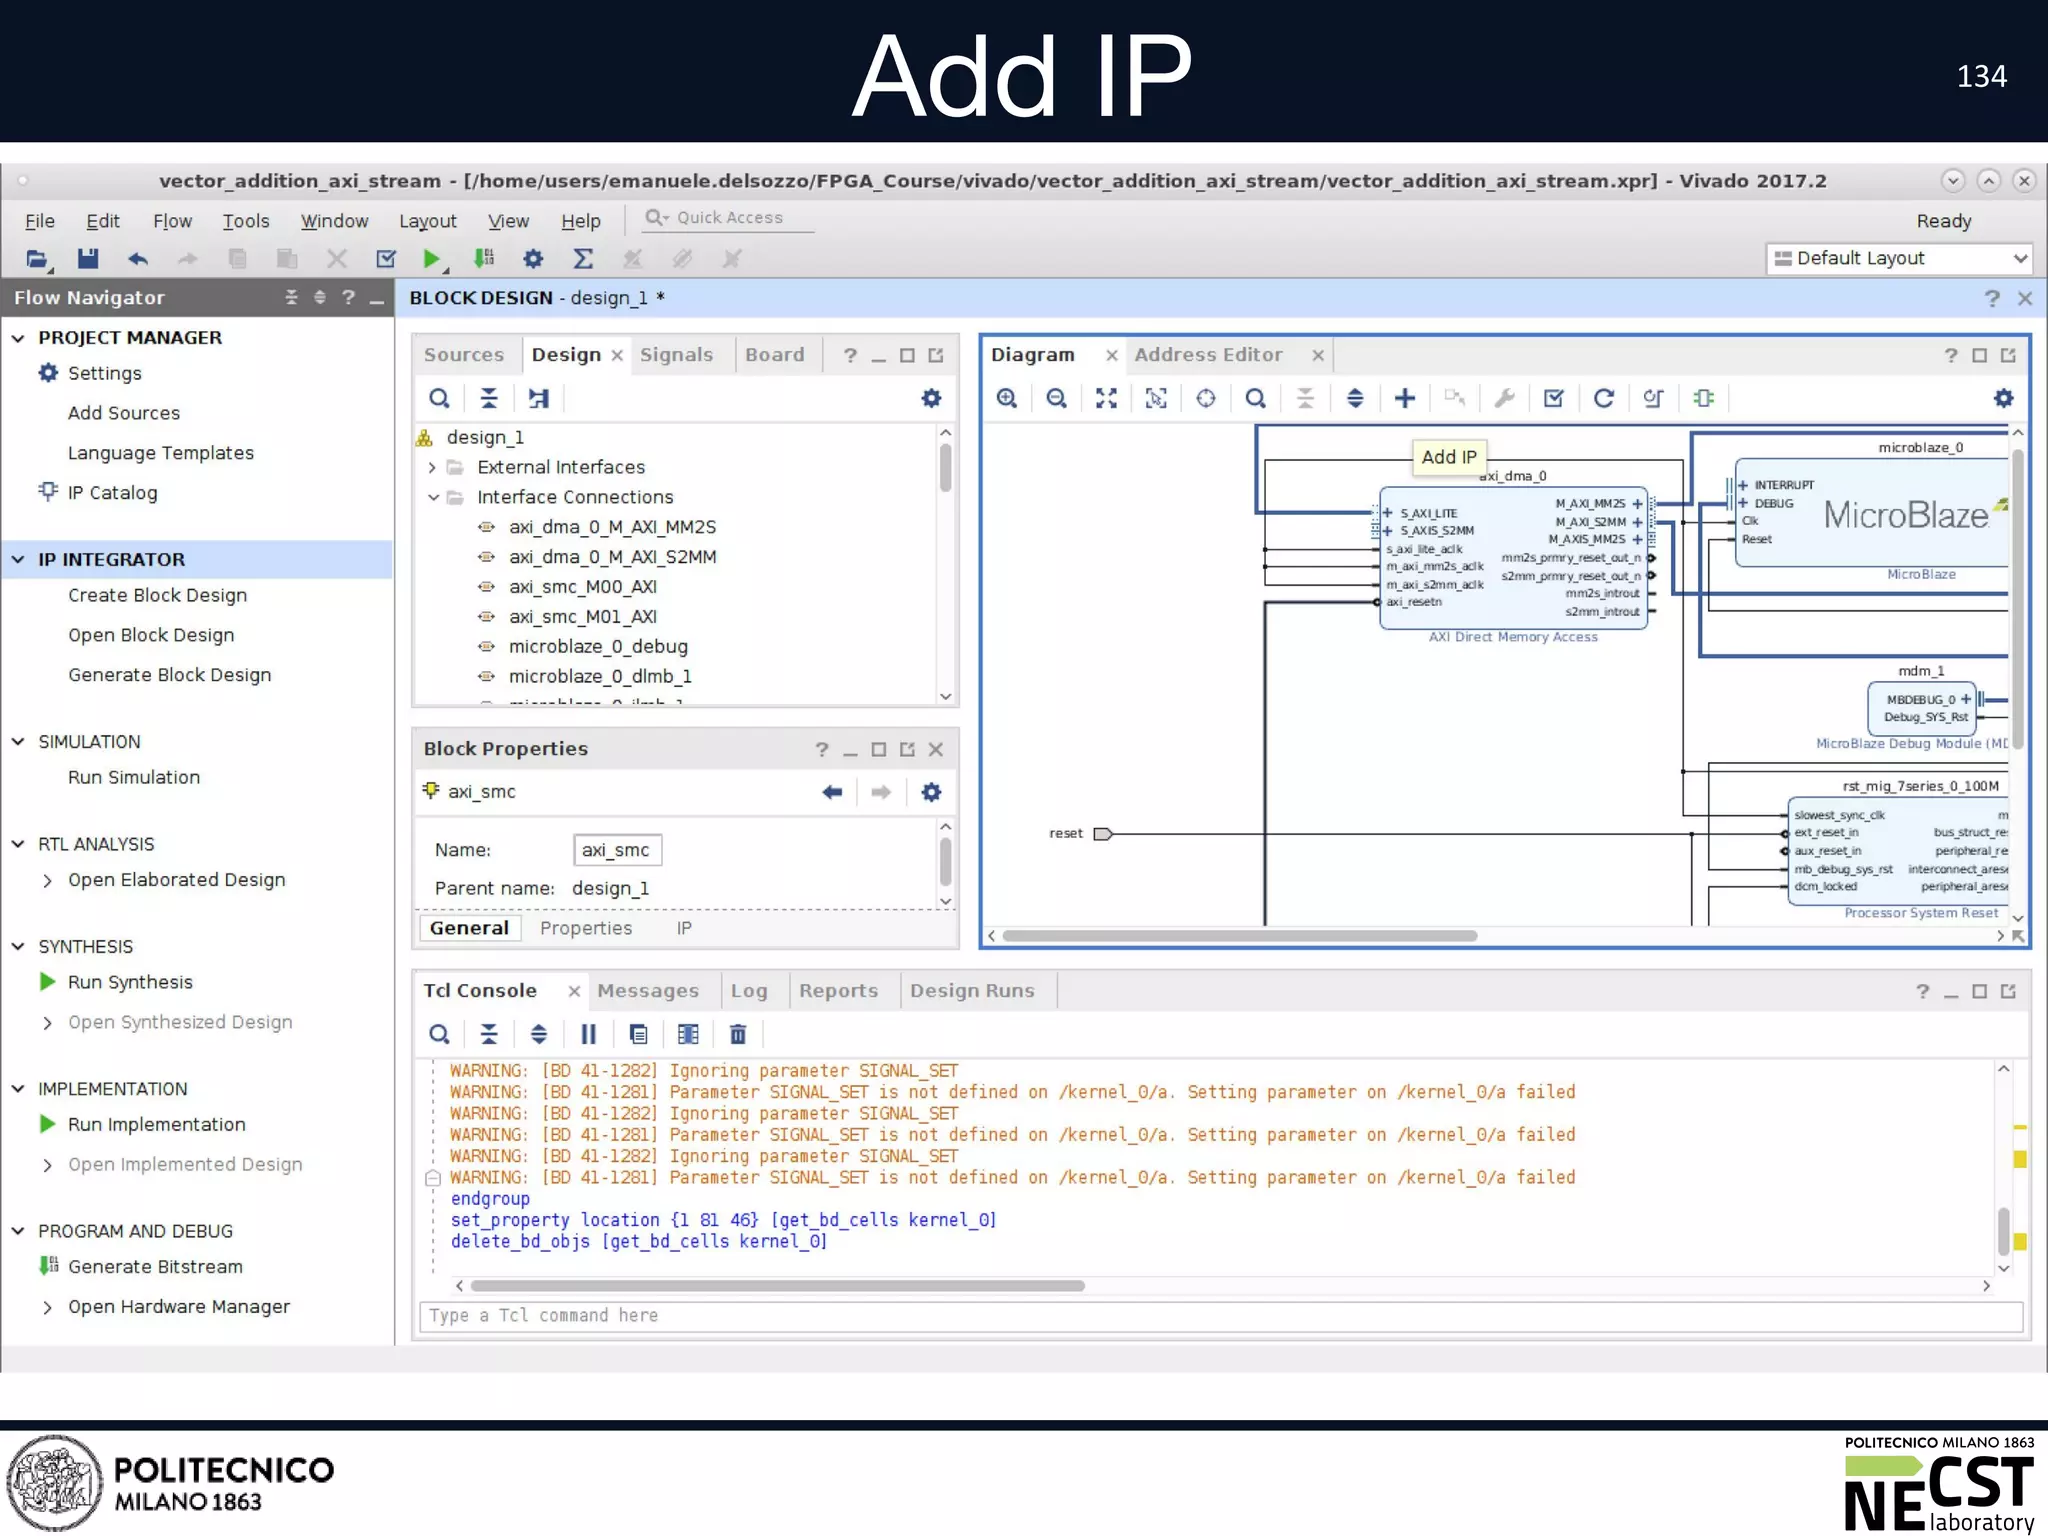Collapse Interface Connections tree node
The image size is (2048, 1536).
(433, 498)
